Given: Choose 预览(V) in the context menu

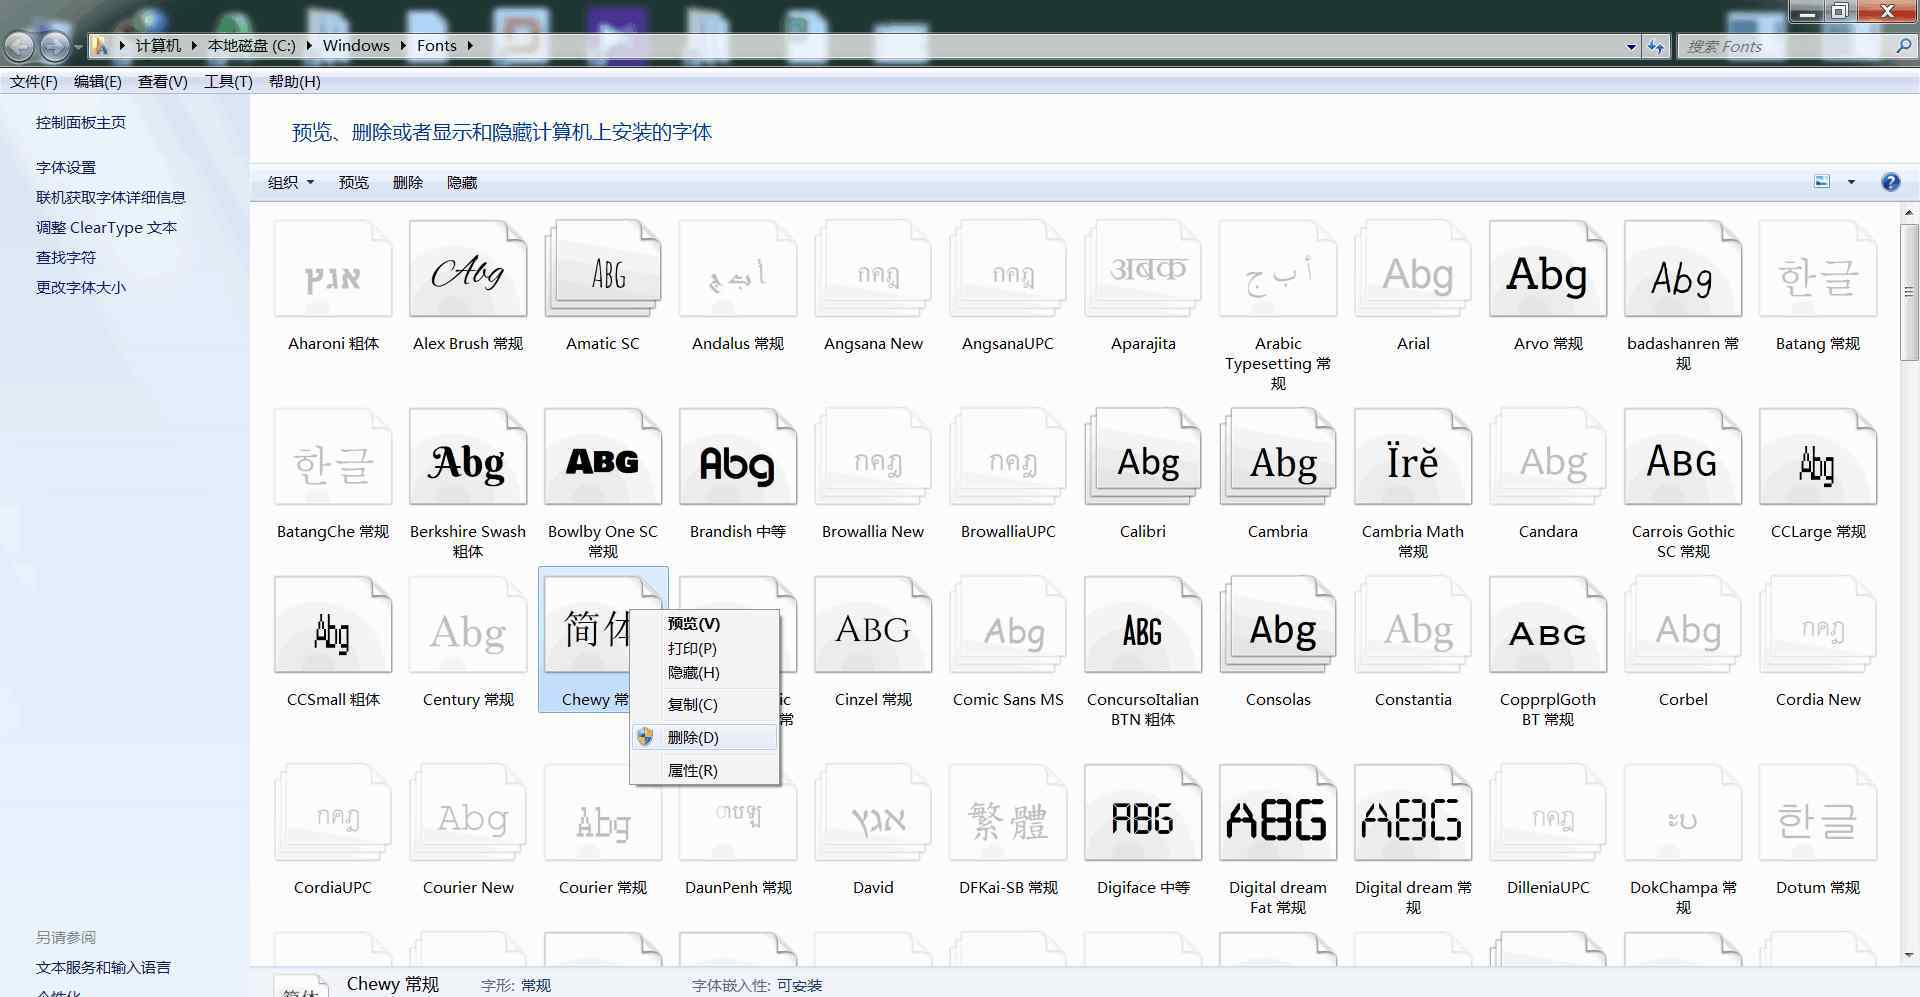Looking at the screenshot, I should (705, 623).
